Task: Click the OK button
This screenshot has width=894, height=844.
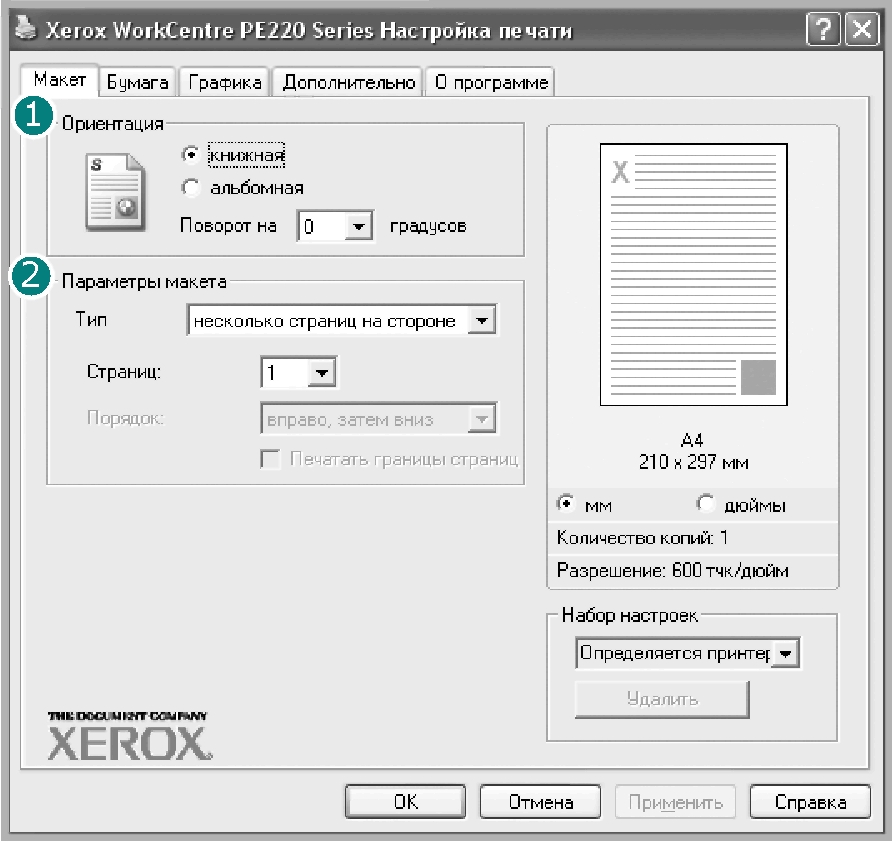Action: (405, 802)
